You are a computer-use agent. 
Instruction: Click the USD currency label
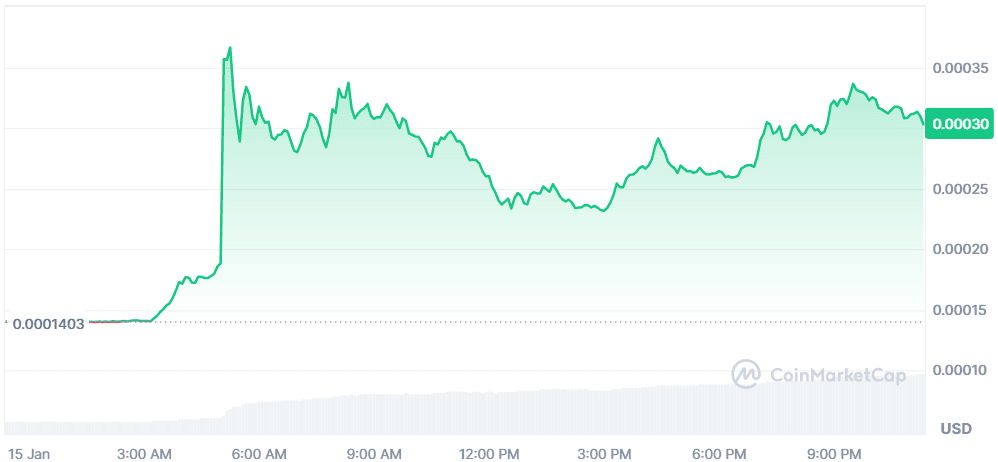pyautogui.click(x=956, y=429)
